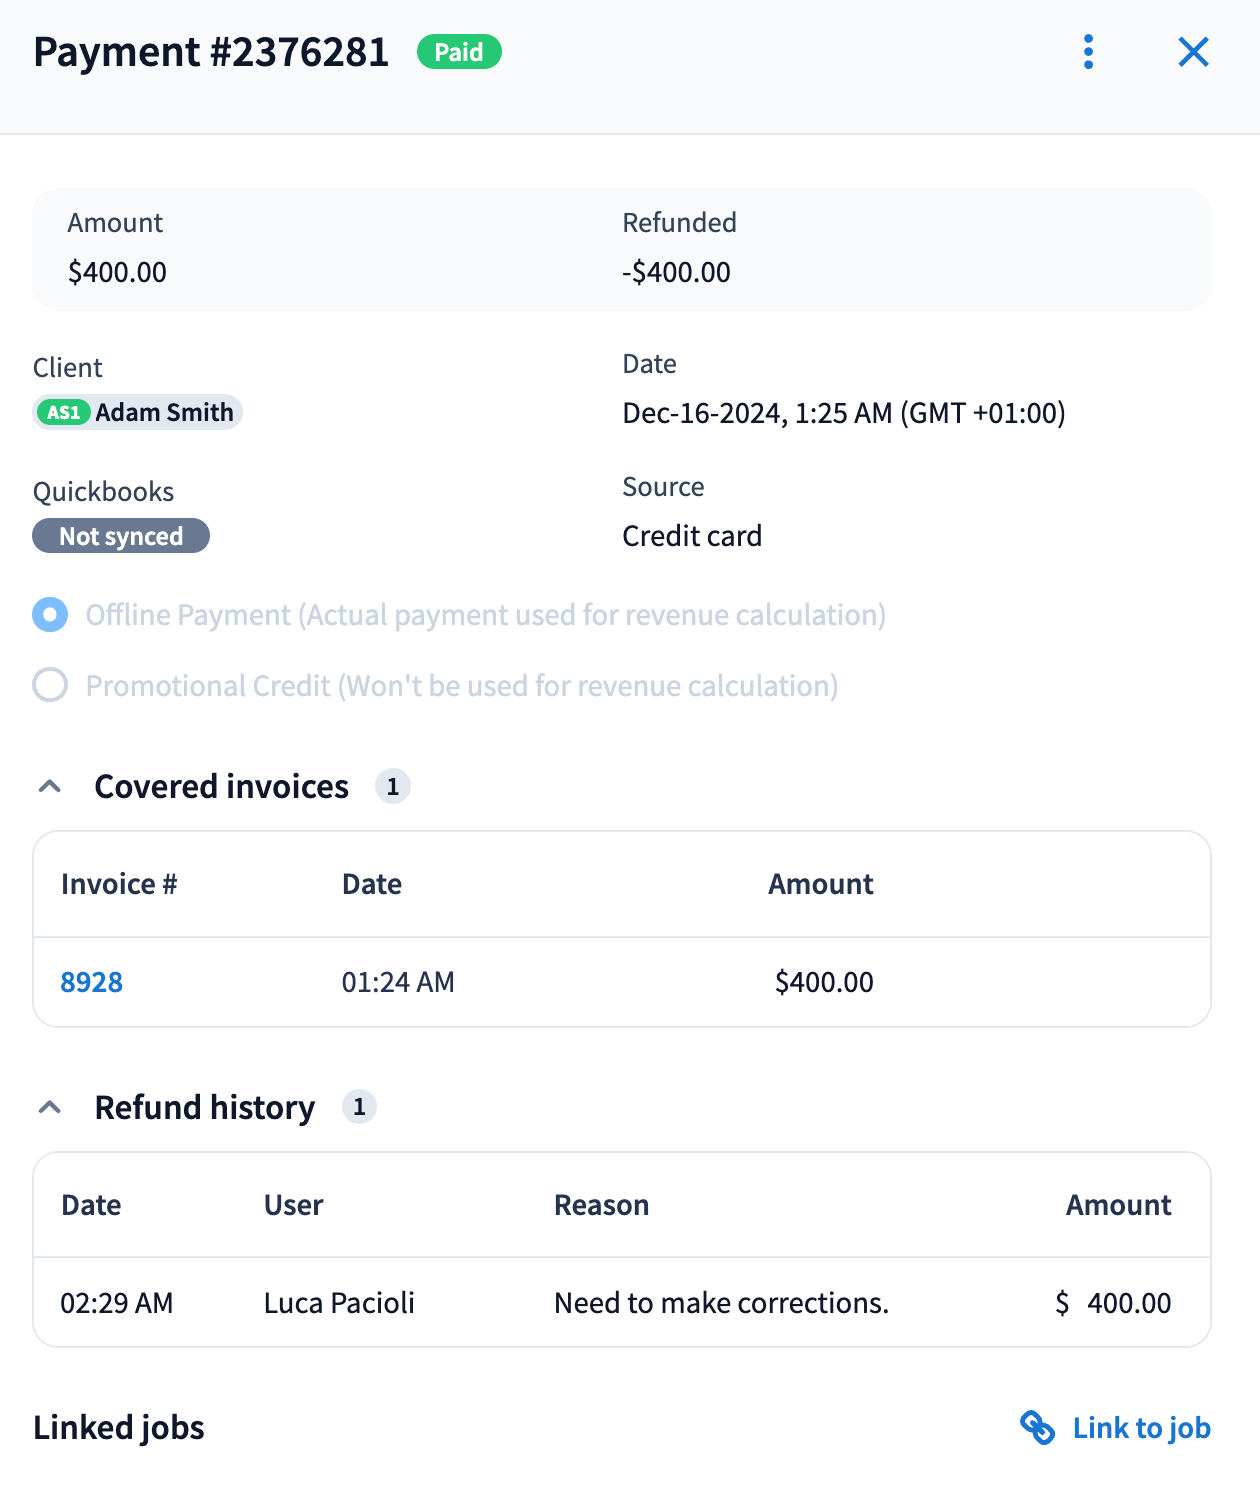Collapse the Refund history section chevron
The width and height of the screenshot is (1260, 1506).
(x=50, y=1107)
